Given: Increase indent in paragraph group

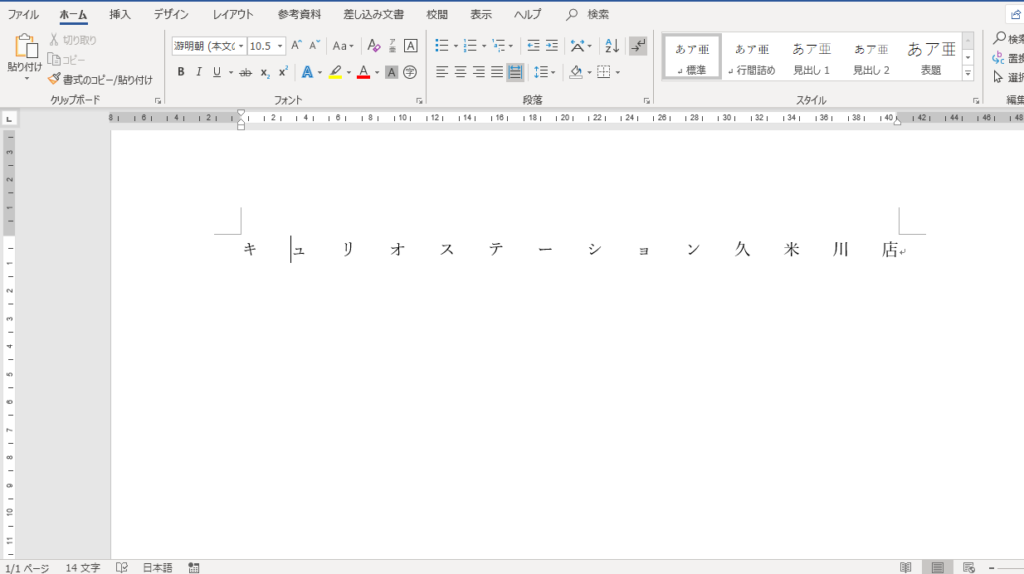Looking at the screenshot, I should click(552, 46).
